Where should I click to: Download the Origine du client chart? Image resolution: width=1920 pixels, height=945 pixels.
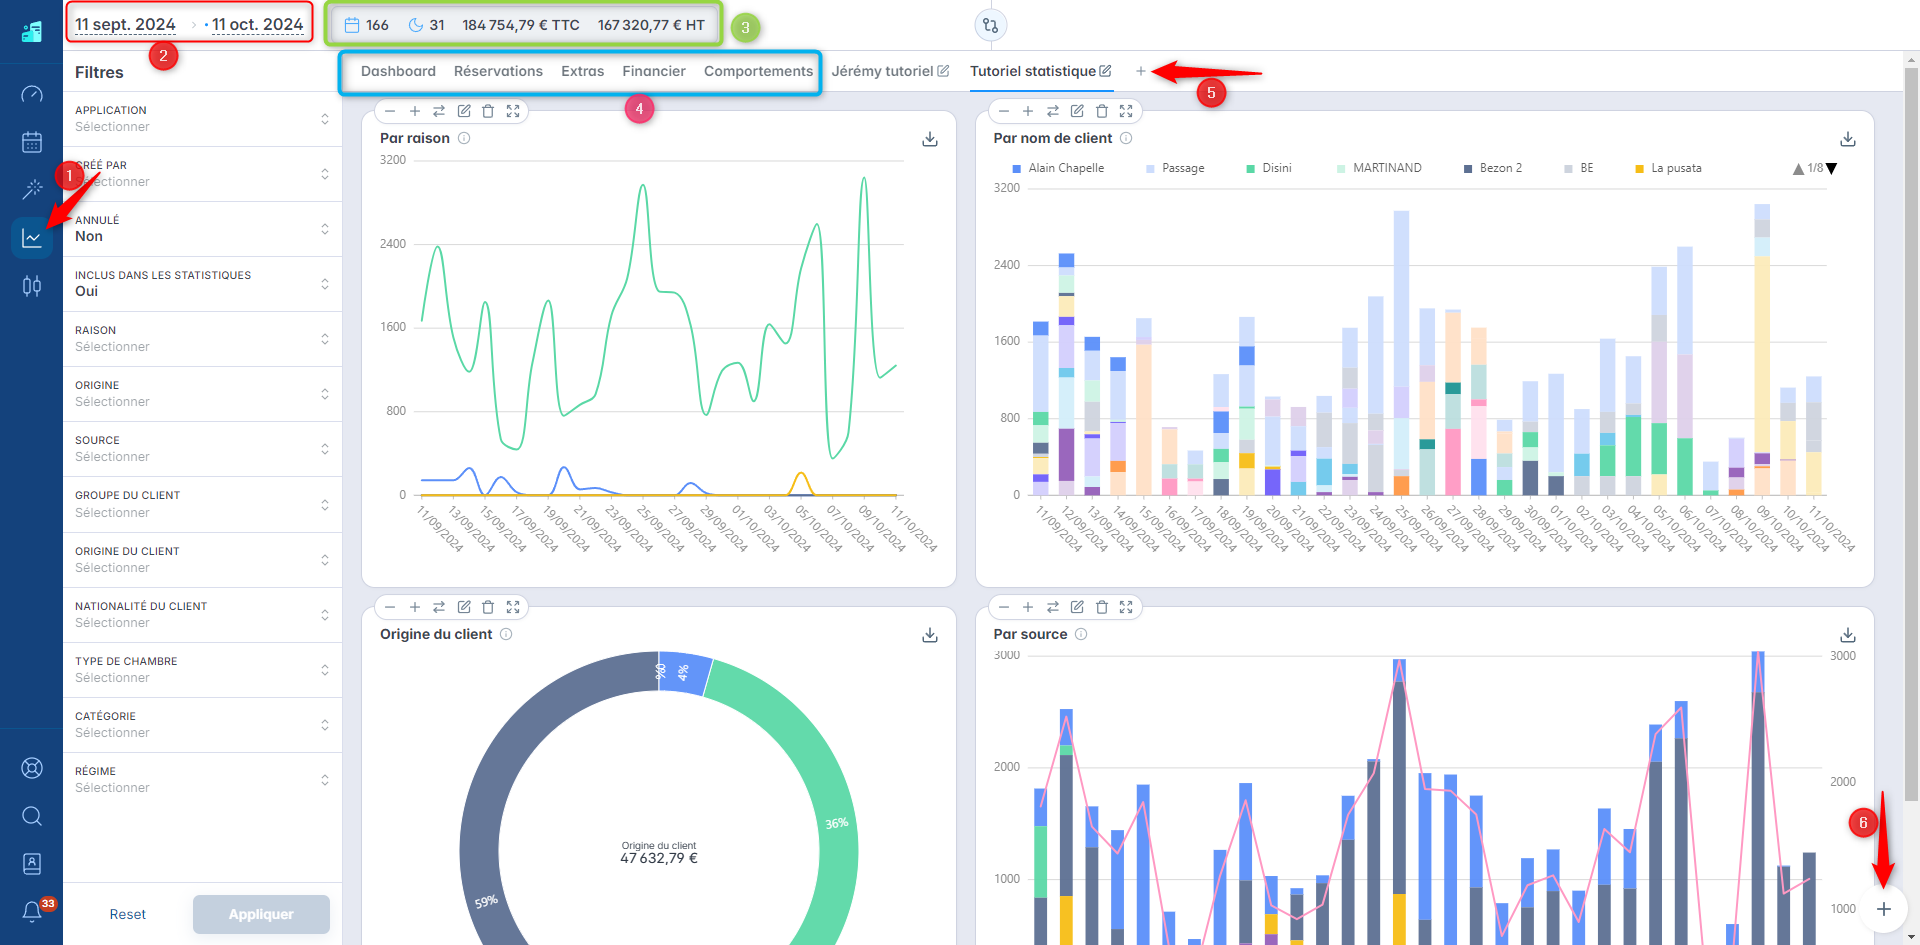pyautogui.click(x=930, y=635)
